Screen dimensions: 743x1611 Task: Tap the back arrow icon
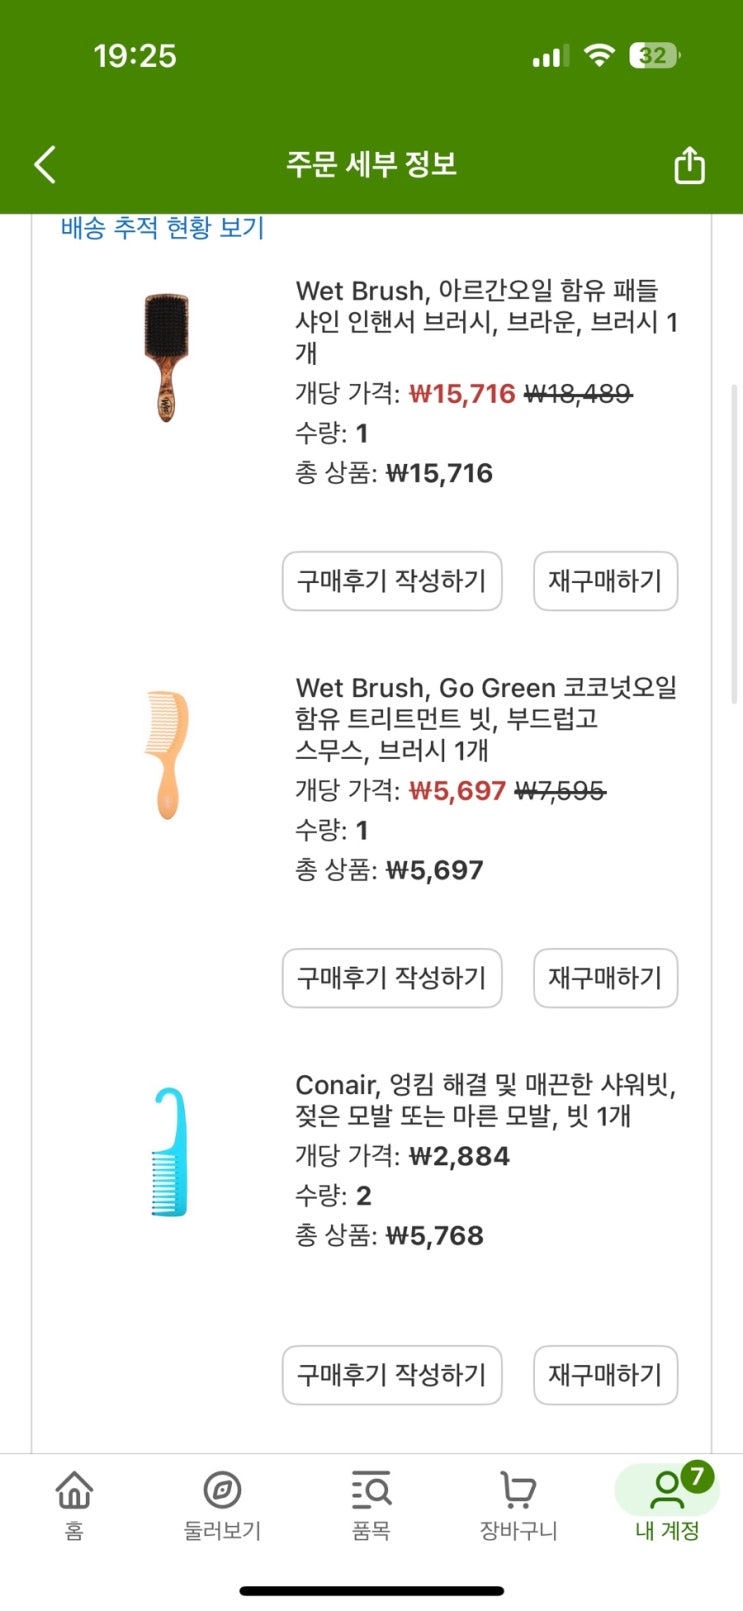[45, 165]
